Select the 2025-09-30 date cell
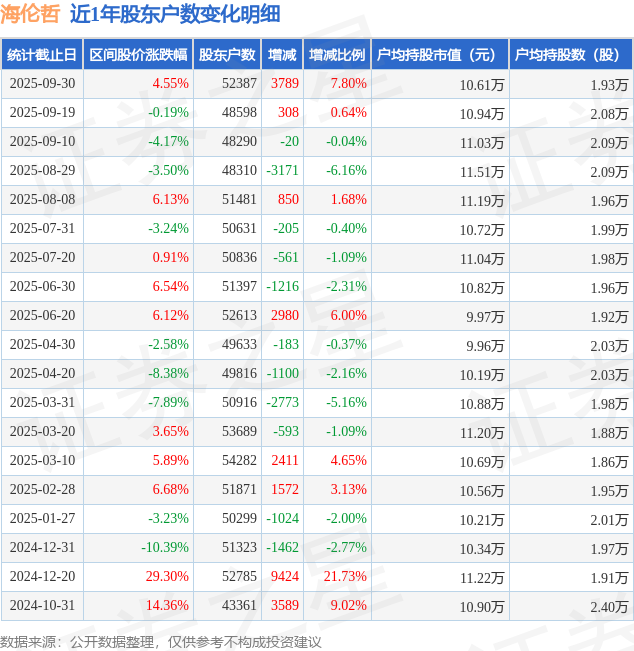Screen dimensions: 634x651 42,84
